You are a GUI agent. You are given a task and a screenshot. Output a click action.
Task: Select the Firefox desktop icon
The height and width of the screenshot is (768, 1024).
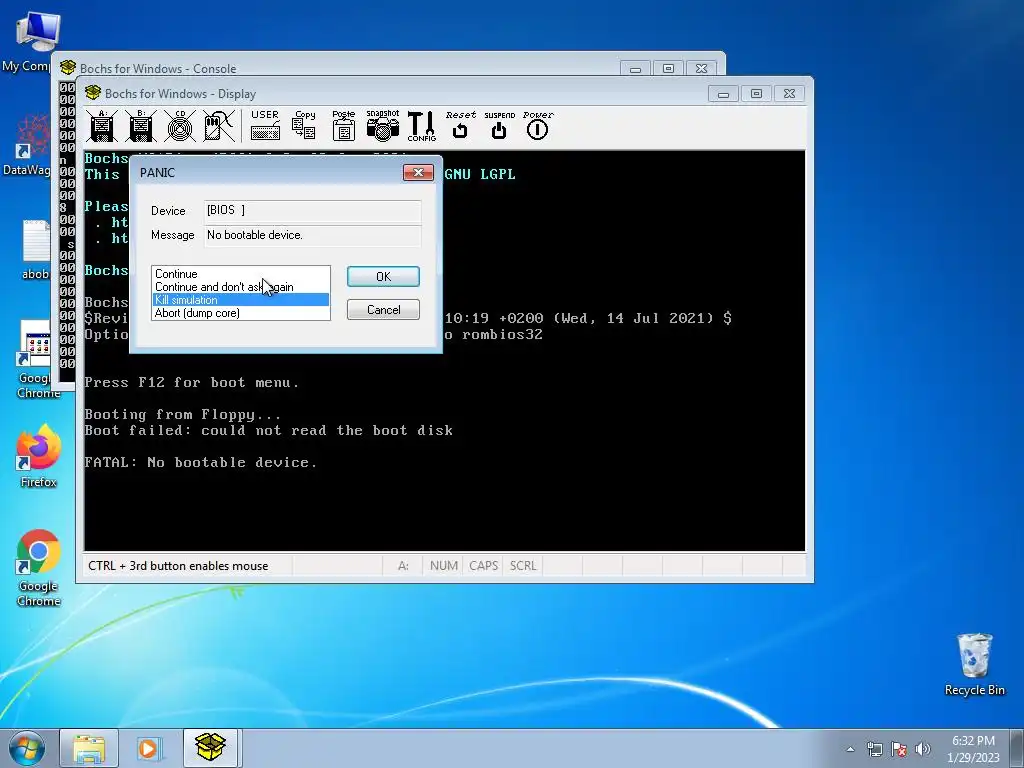pyautogui.click(x=39, y=457)
